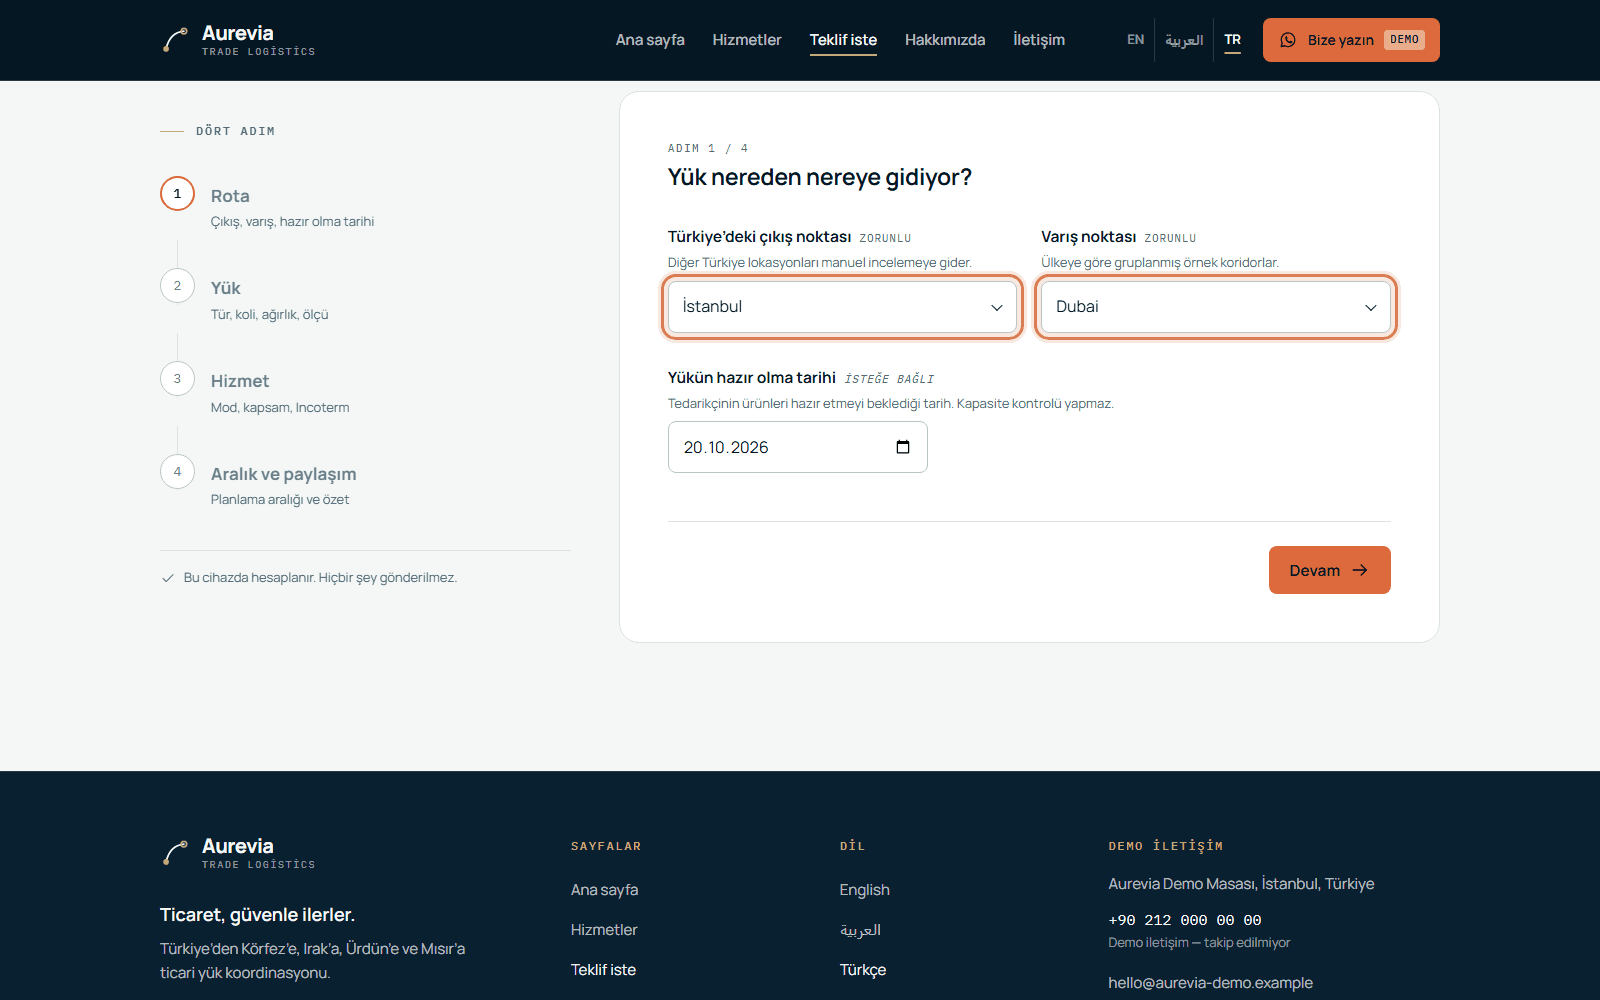1600x1000 pixels.
Task: Choose English in footer language list
Action: pyautogui.click(x=865, y=890)
